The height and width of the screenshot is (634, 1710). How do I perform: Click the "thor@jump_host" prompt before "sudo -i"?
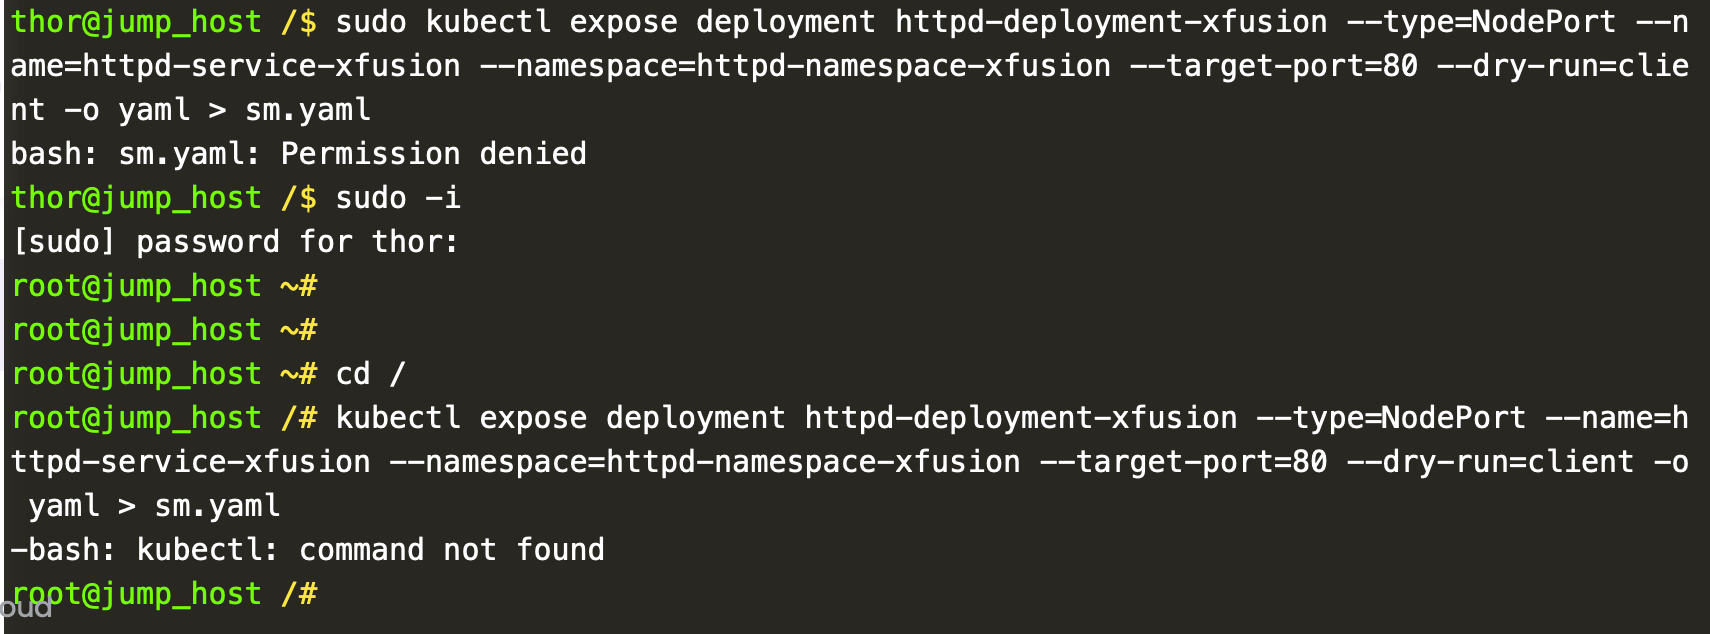136,198
